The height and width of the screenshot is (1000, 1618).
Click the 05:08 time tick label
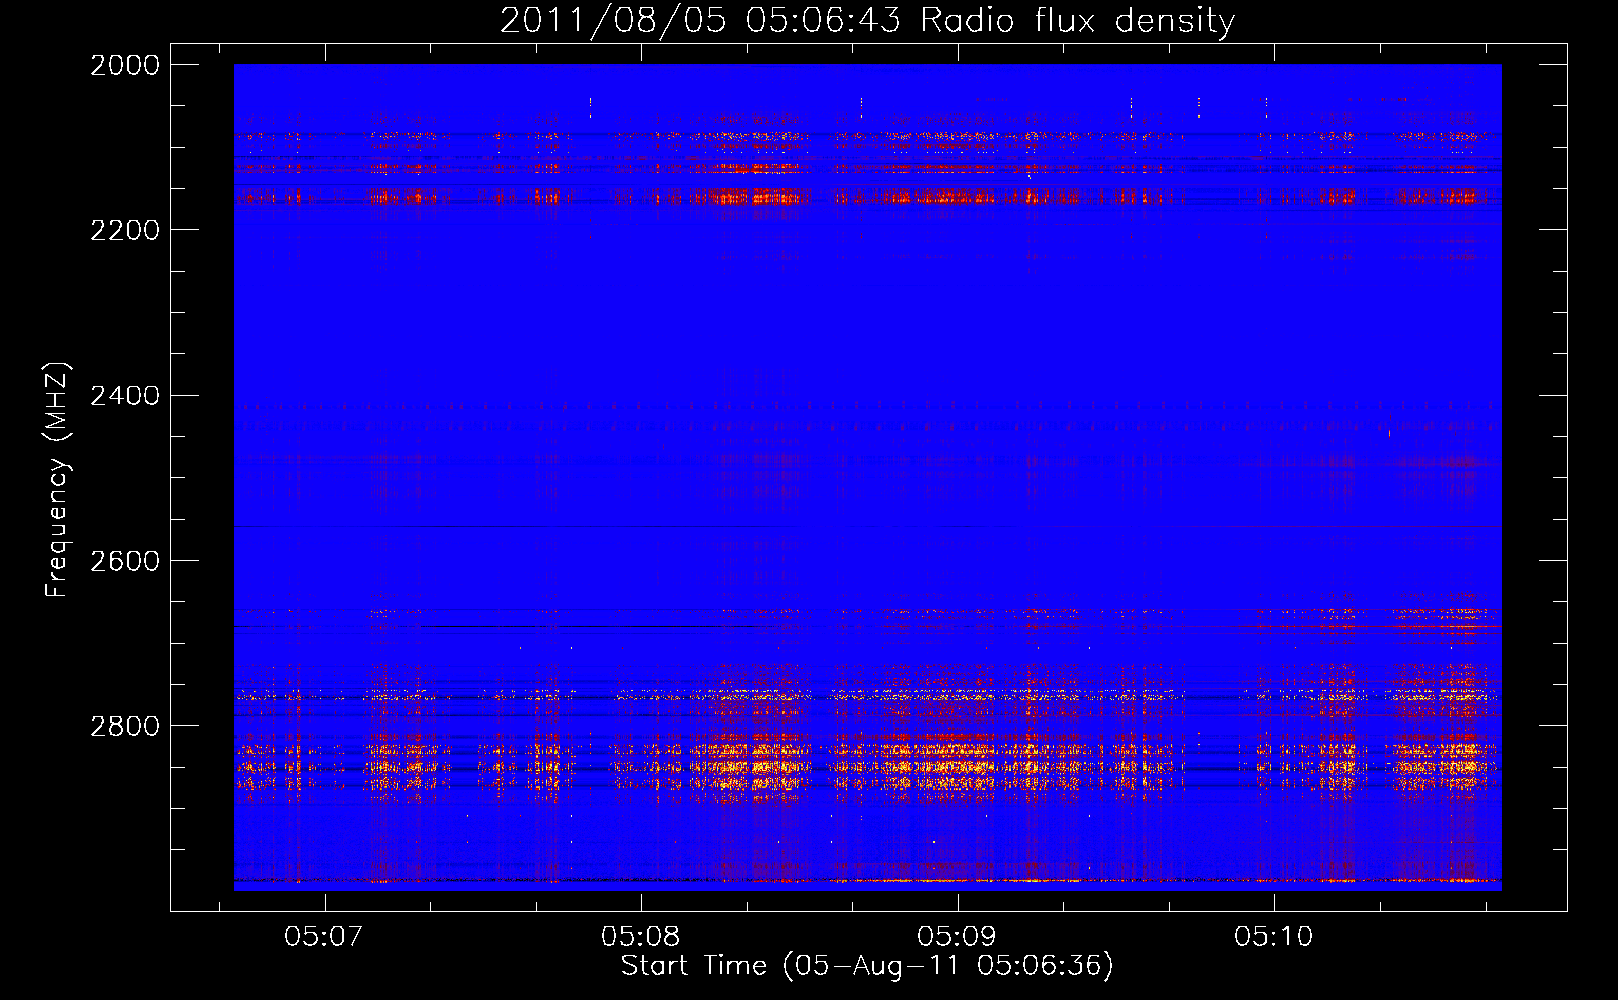coord(640,937)
